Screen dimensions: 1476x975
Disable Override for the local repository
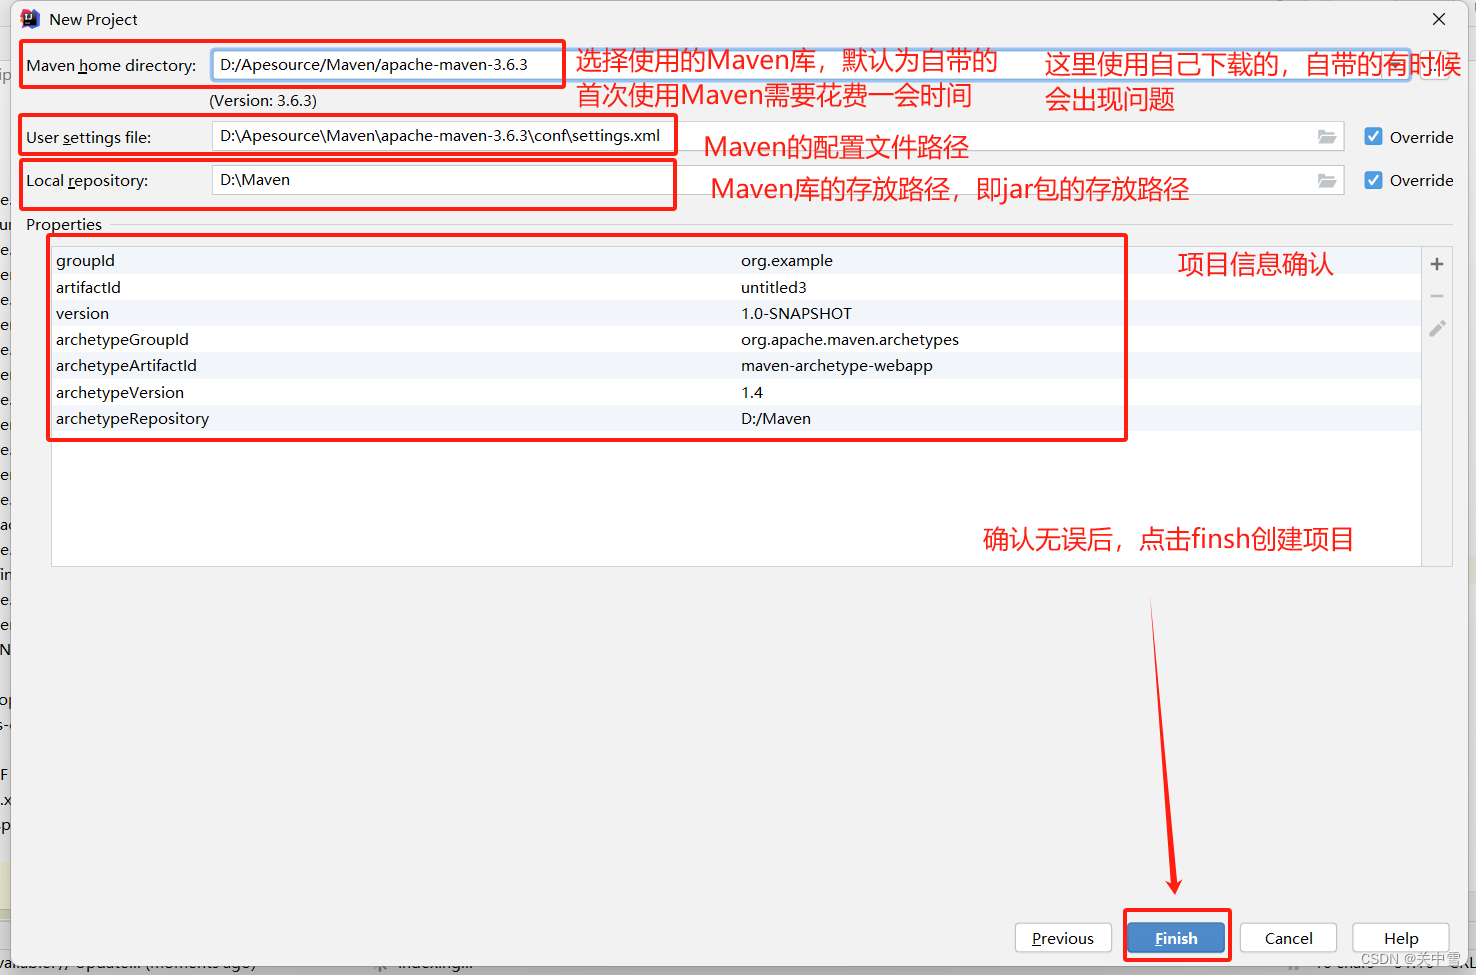coord(1374,180)
